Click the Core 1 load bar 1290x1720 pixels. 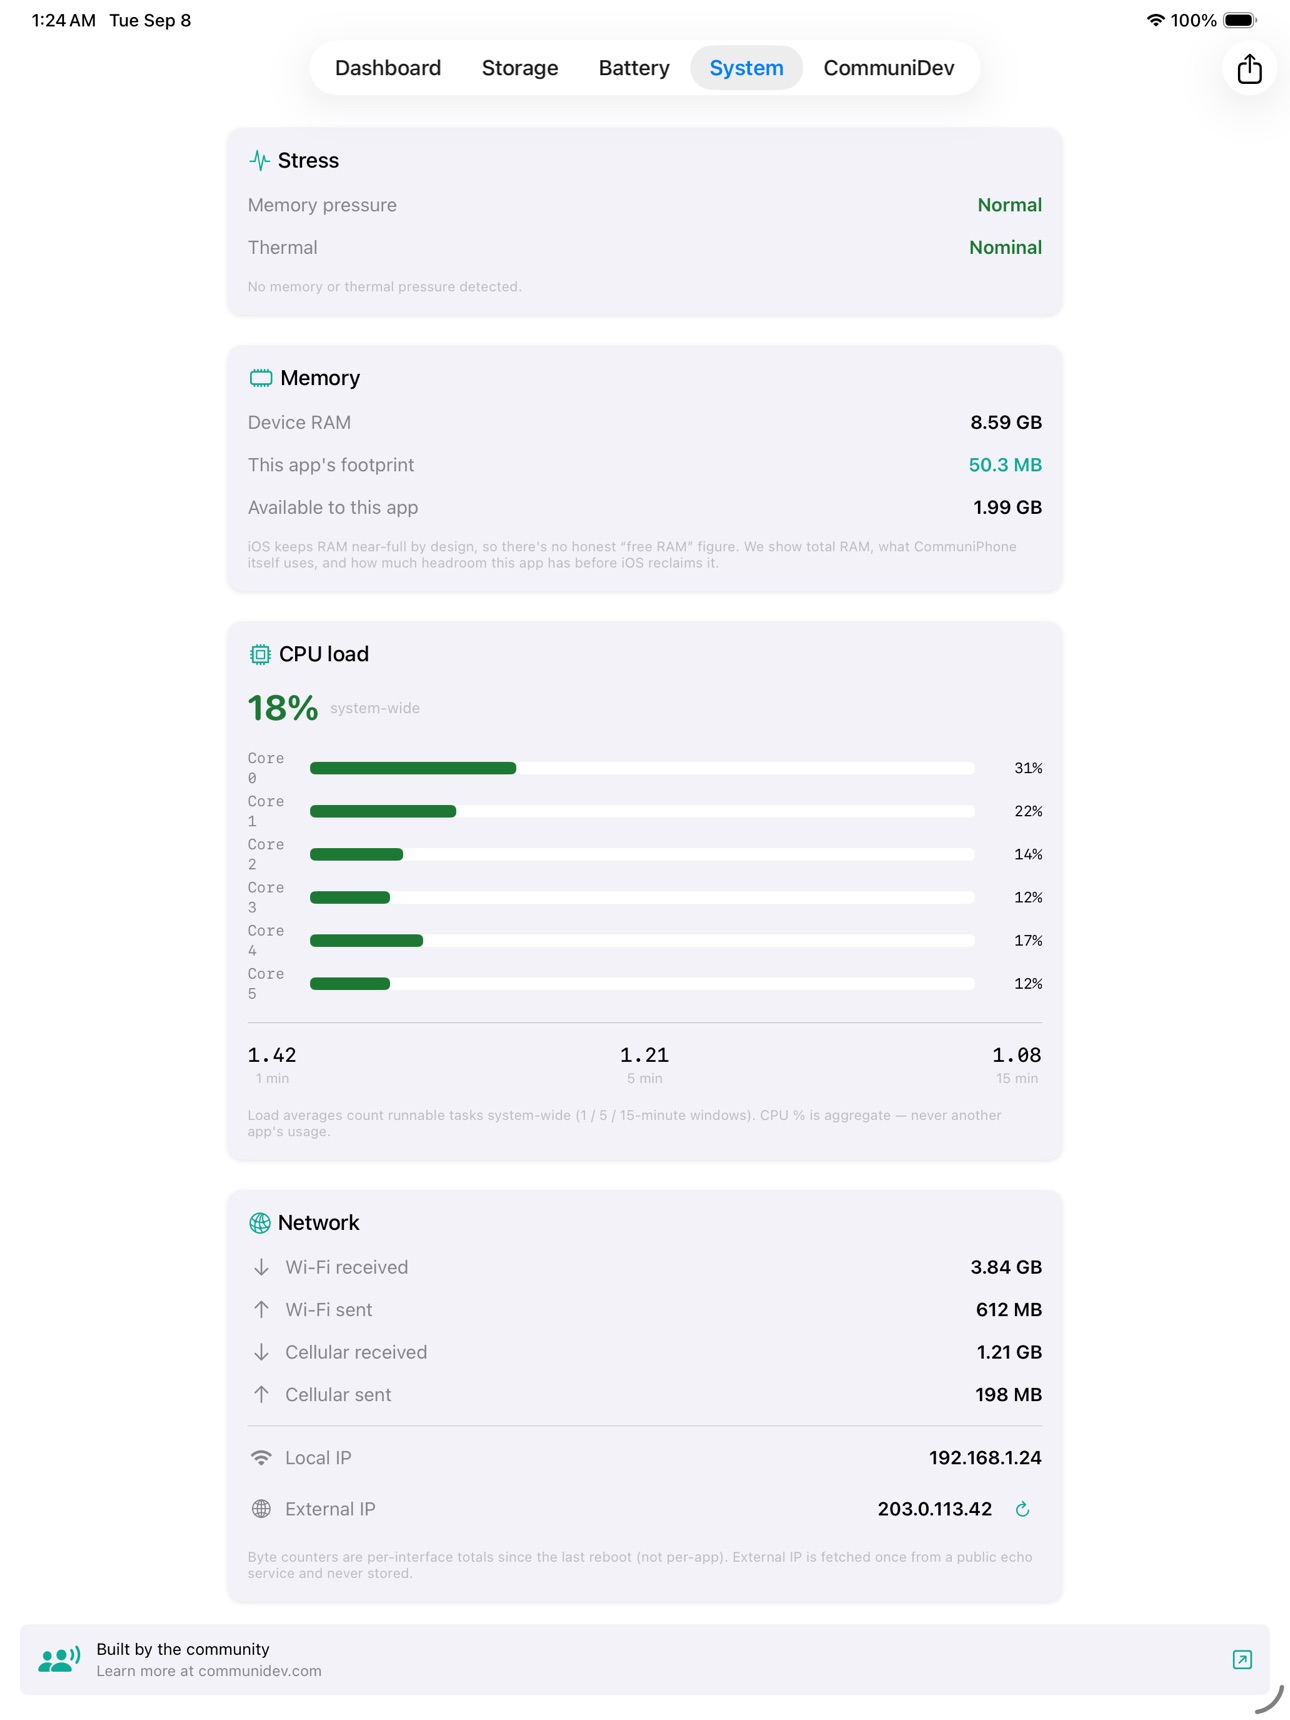[x=642, y=811]
